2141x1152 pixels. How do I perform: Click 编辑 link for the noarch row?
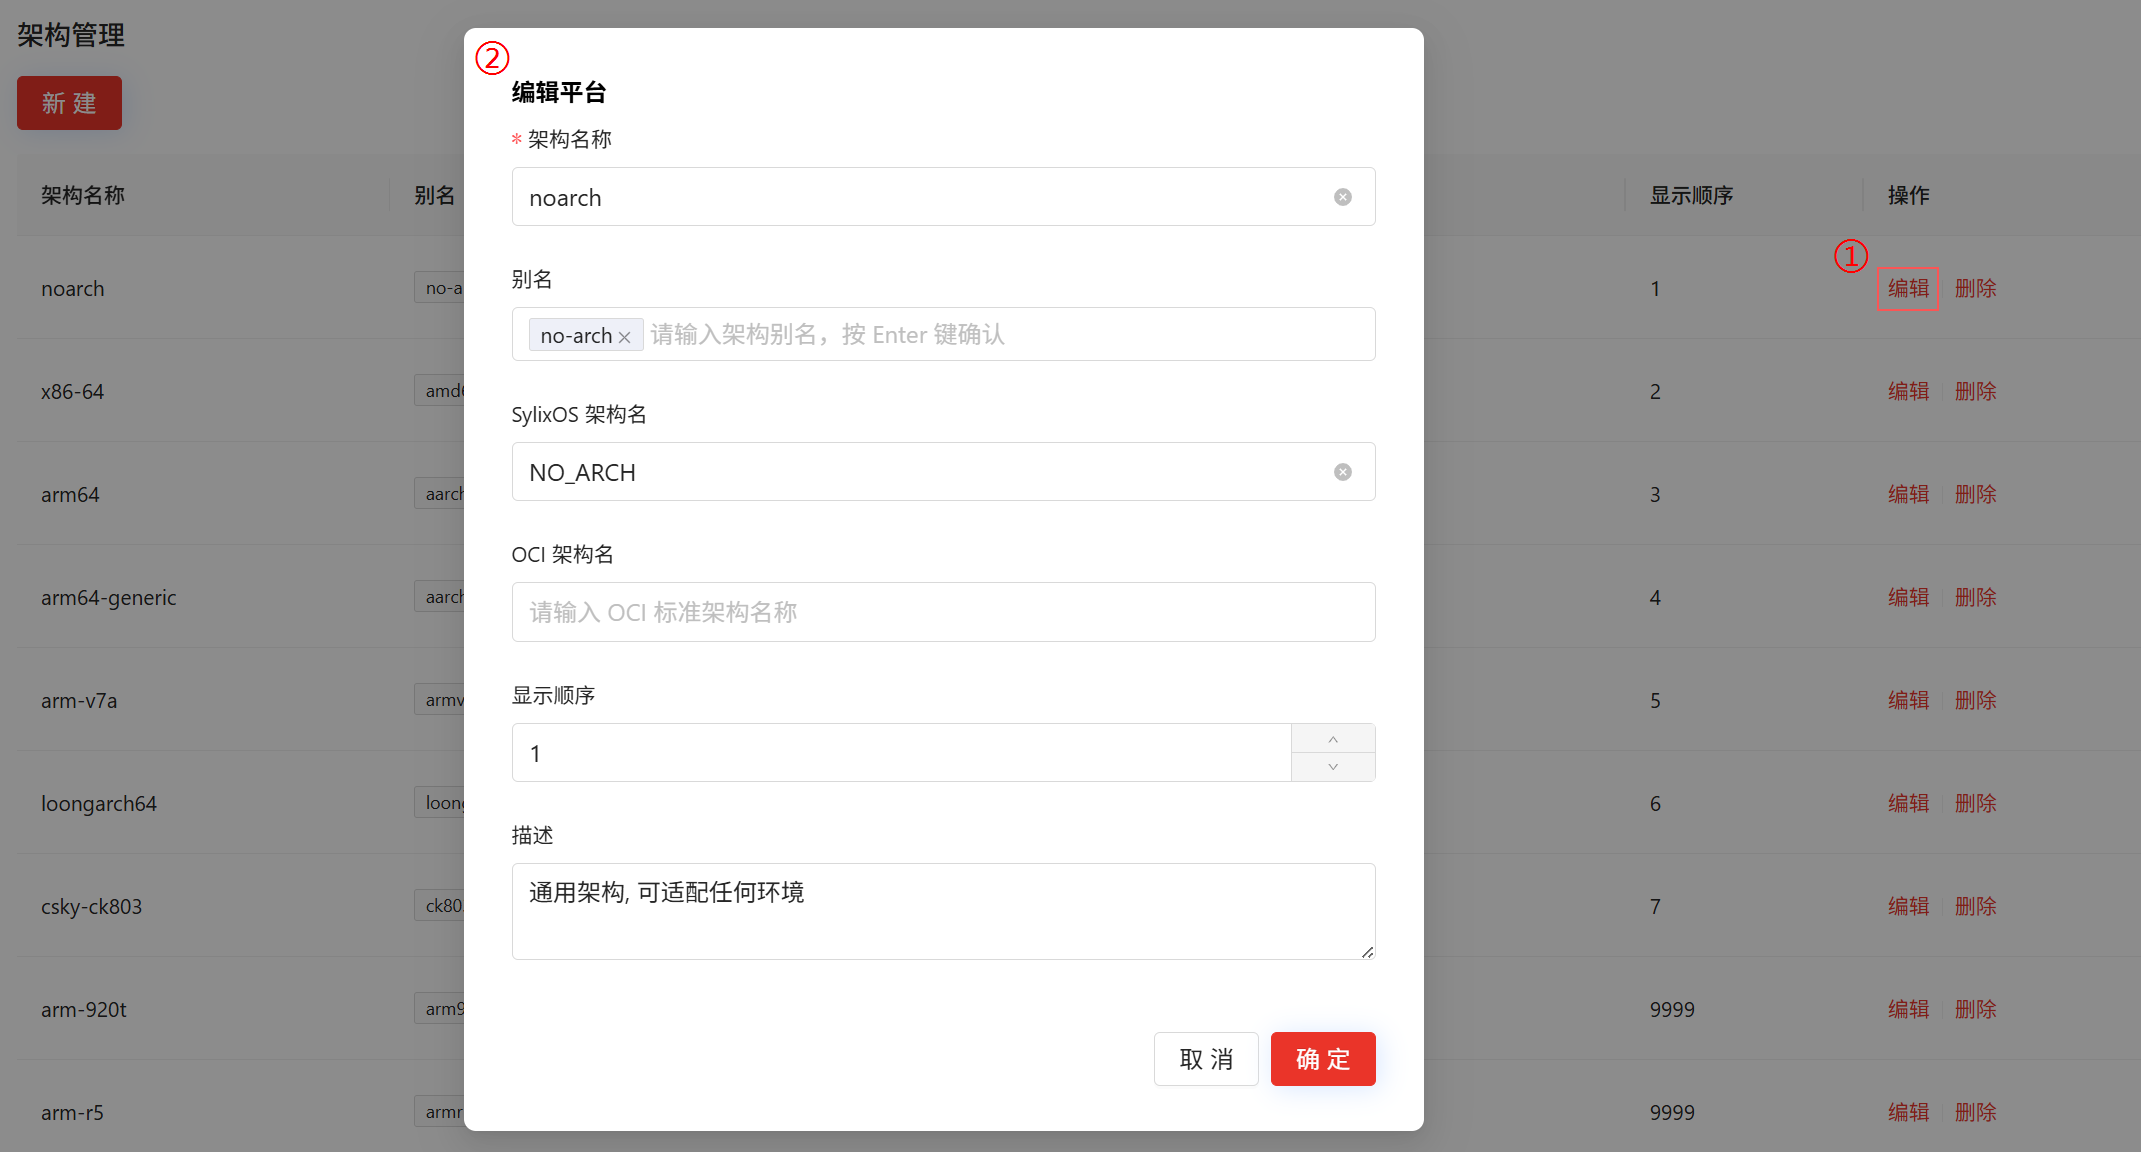1908,289
